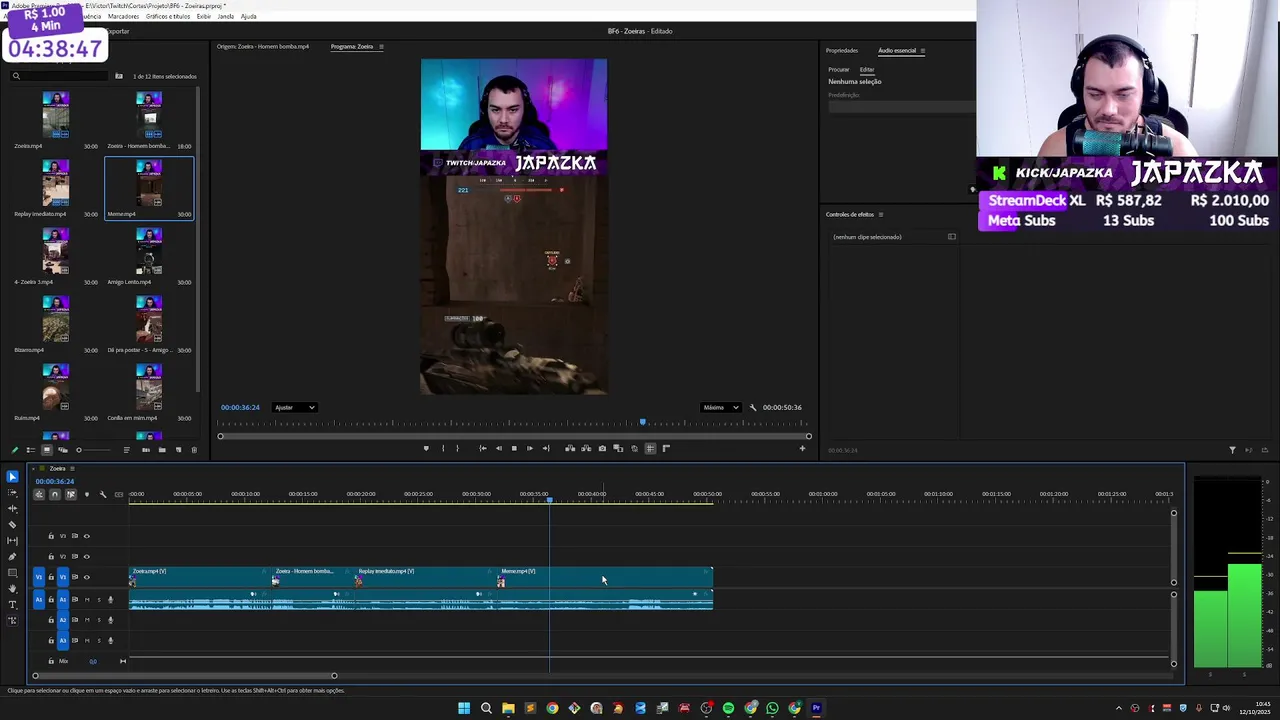The height and width of the screenshot is (720, 1280).
Task: Select the Type tool
Action: [x=12, y=604]
